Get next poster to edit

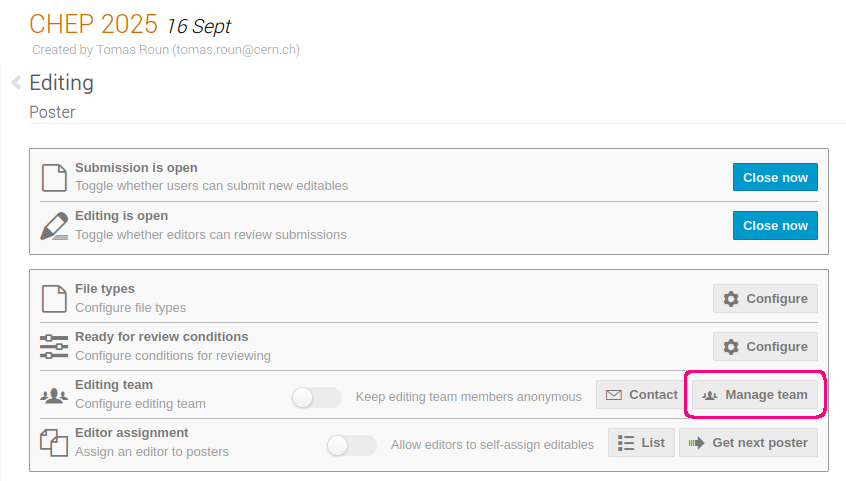748,443
